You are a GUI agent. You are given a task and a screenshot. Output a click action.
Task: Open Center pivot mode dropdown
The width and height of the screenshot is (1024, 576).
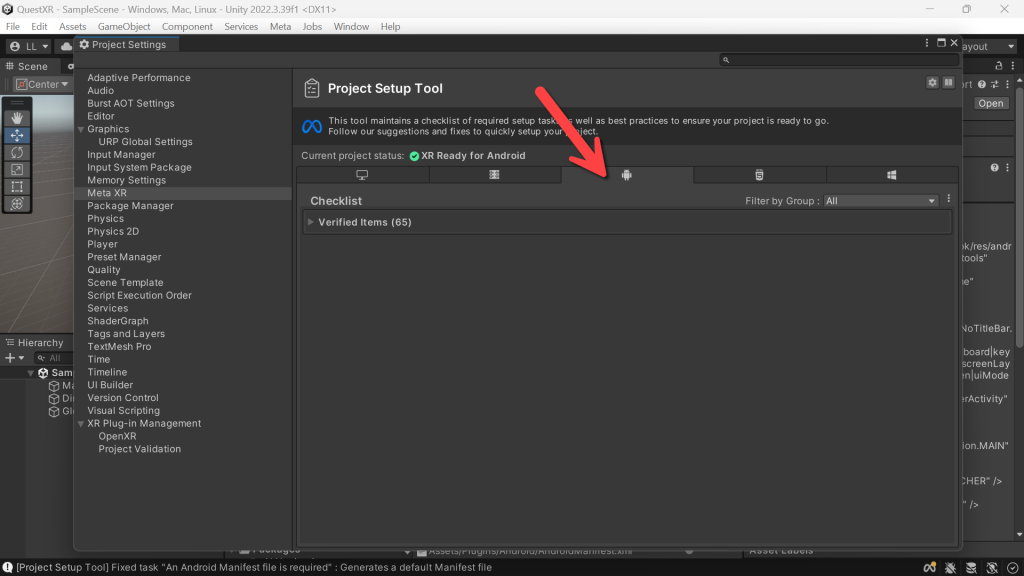click(x=42, y=84)
